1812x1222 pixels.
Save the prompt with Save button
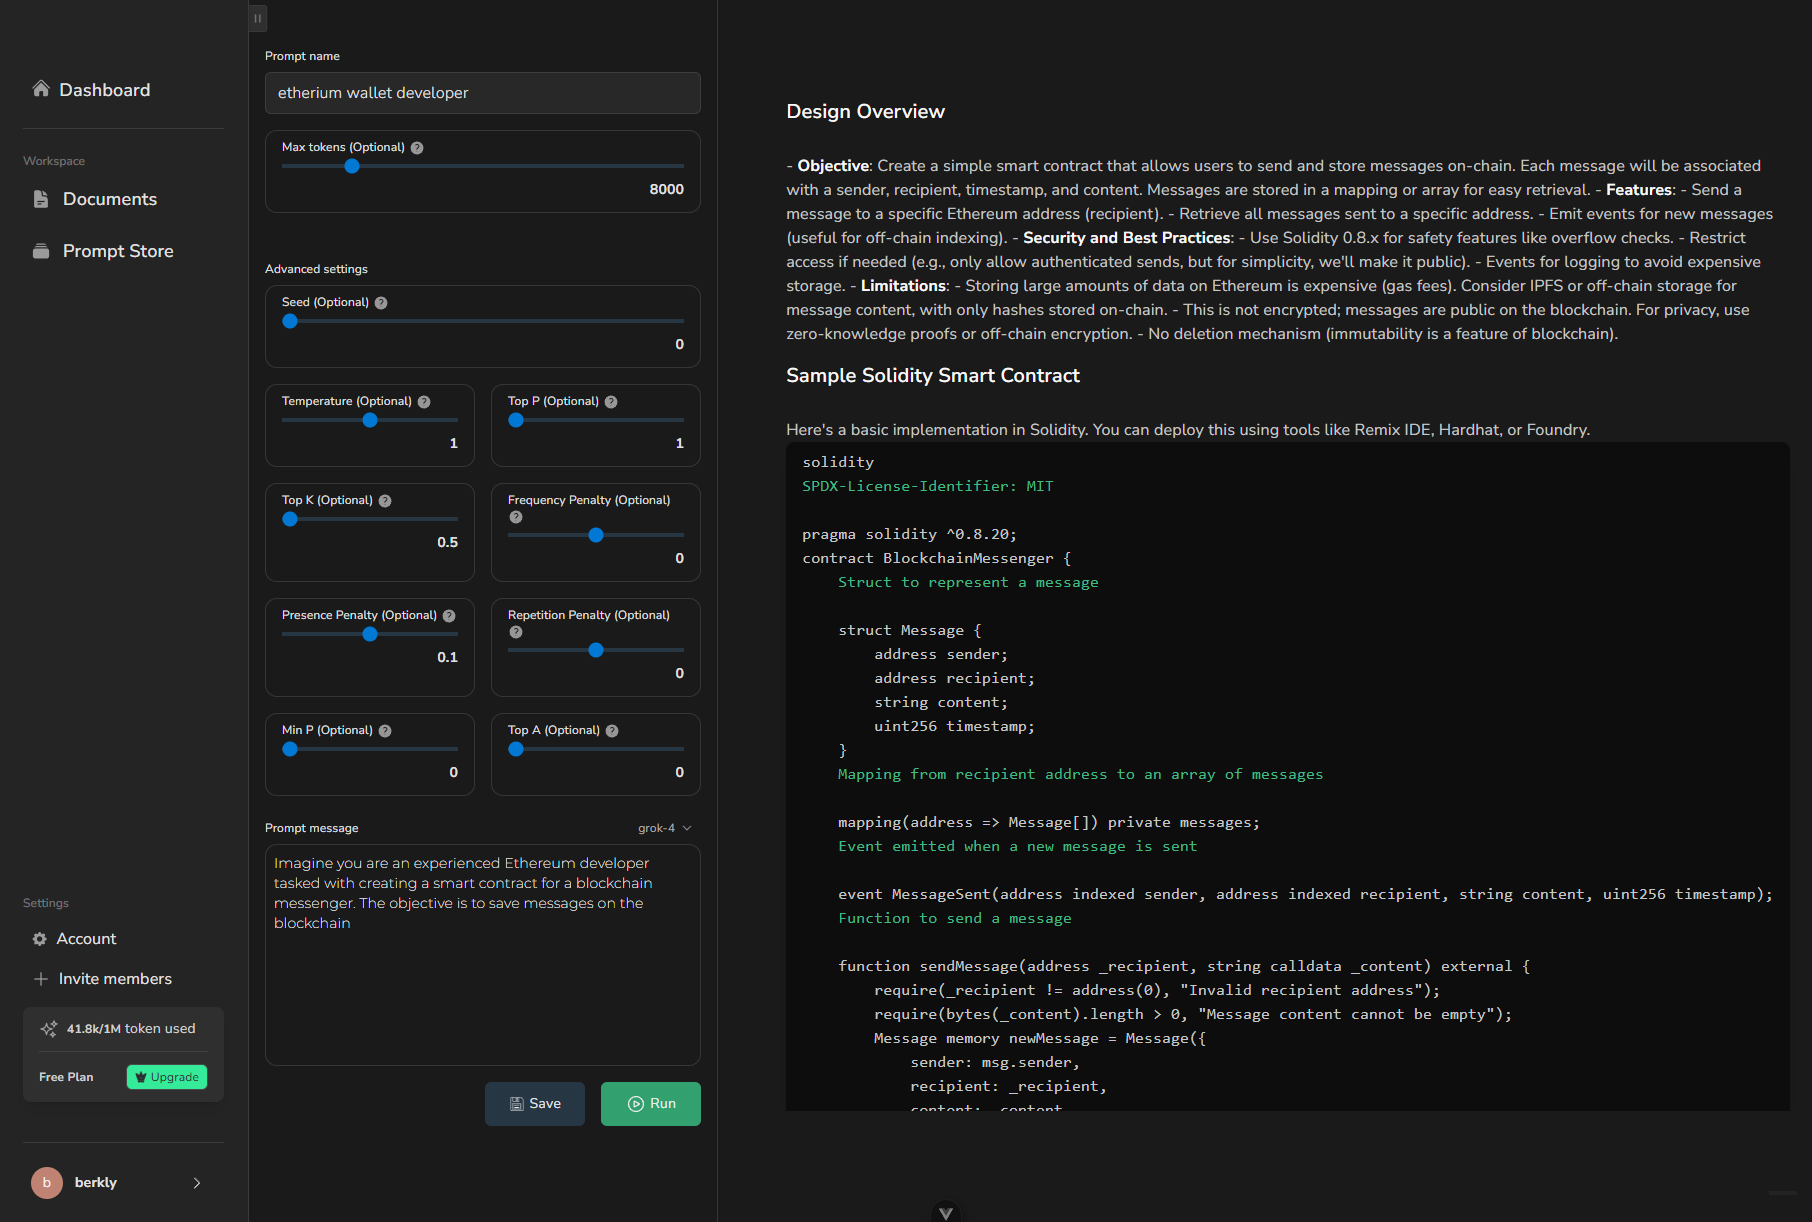(x=535, y=1104)
